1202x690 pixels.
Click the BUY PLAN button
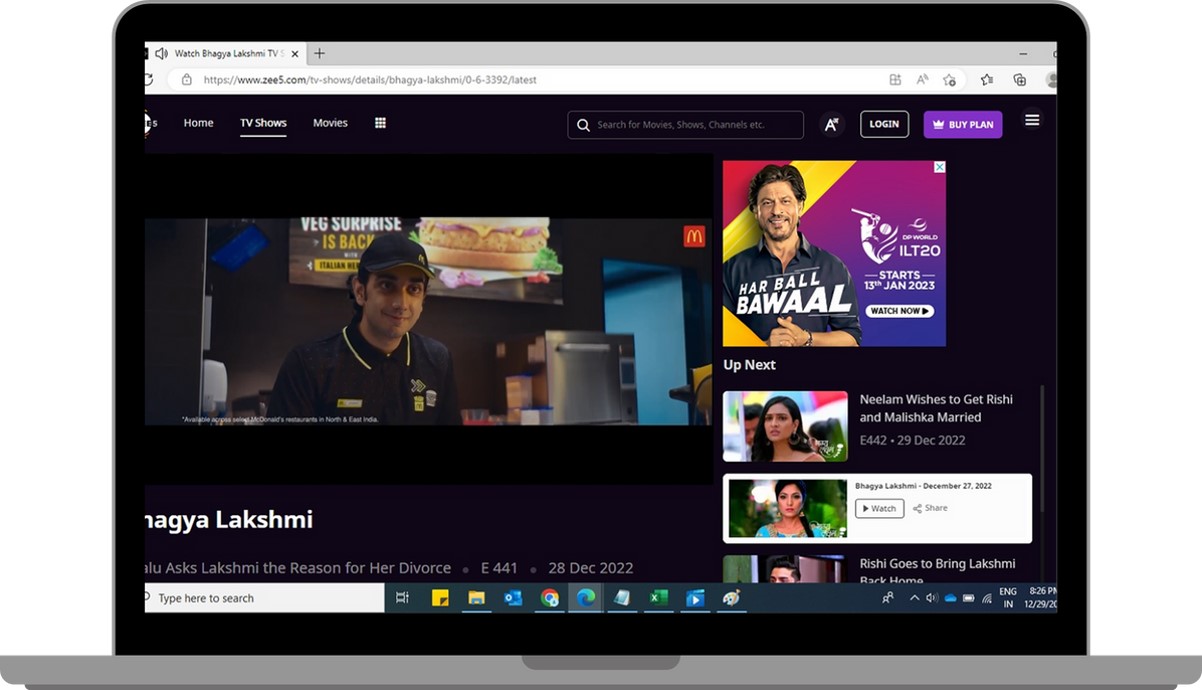click(963, 124)
